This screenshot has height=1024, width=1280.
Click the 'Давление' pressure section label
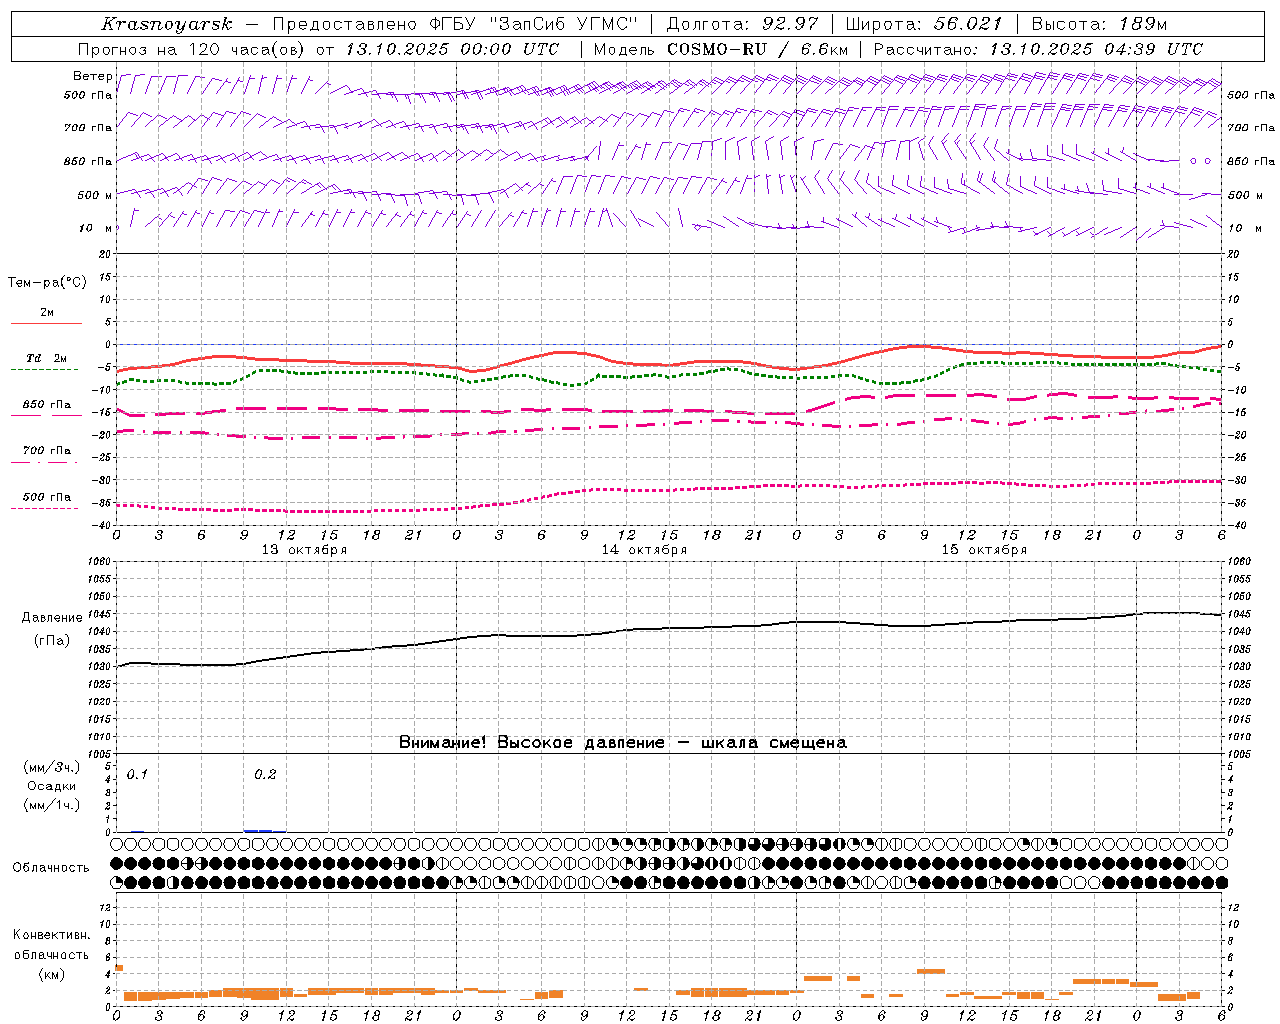(52, 618)
